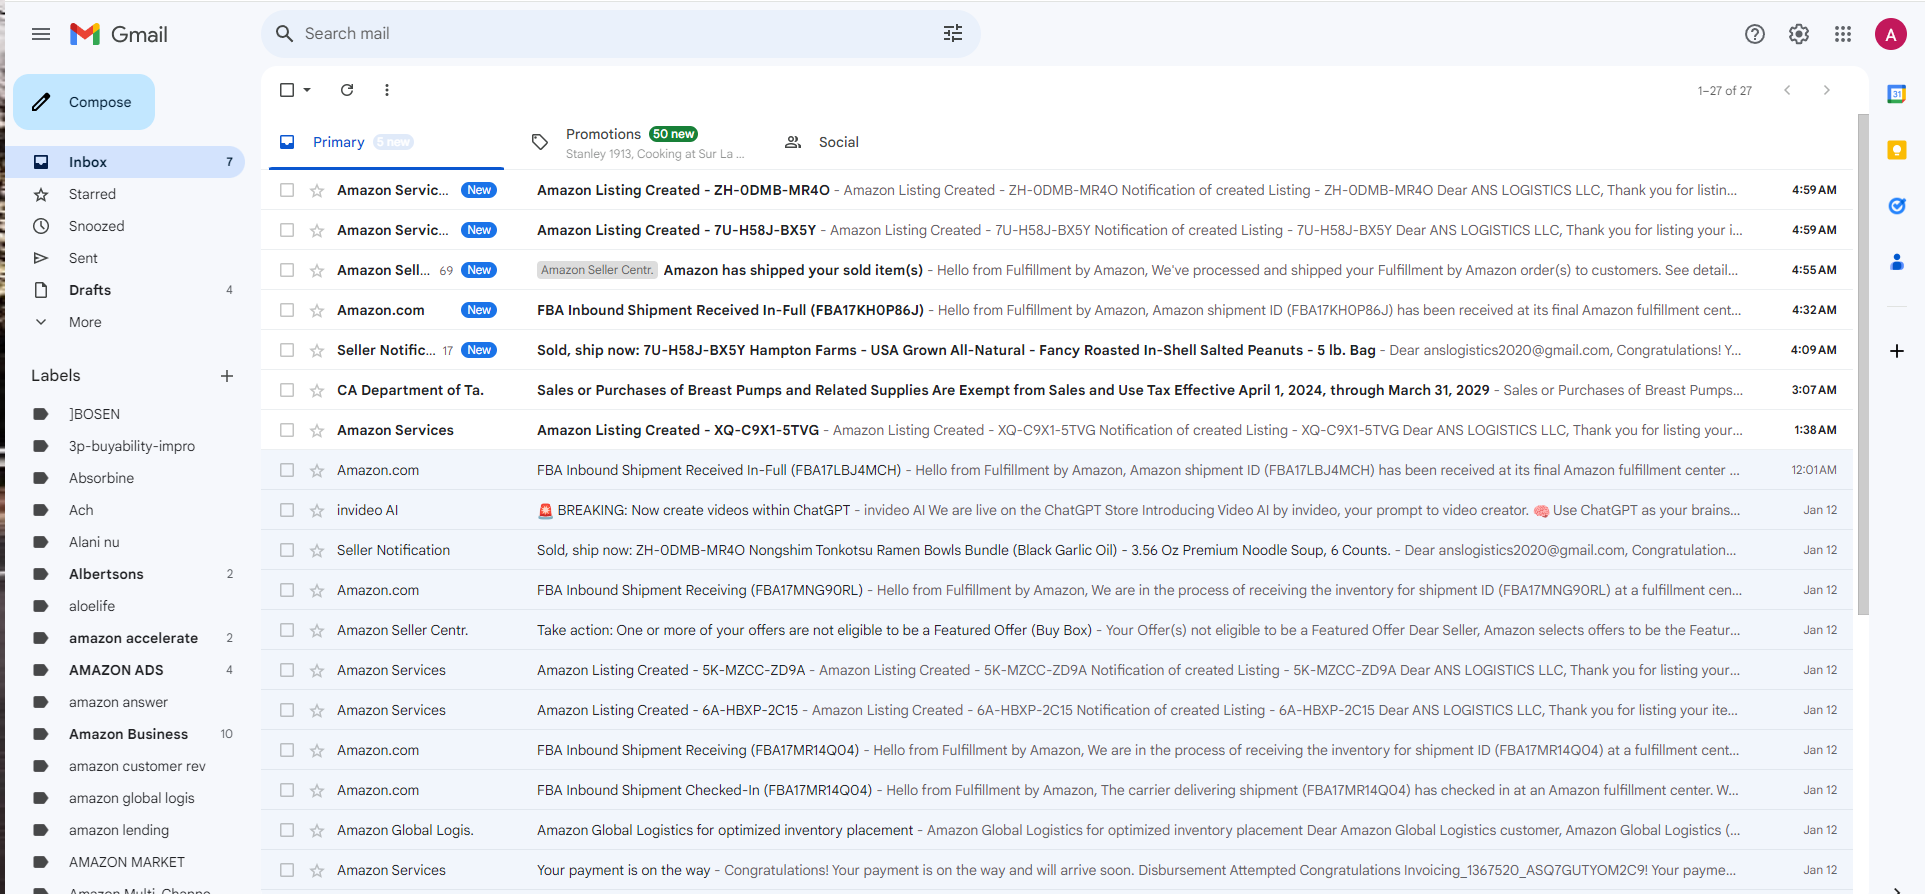
Task: Open the Drafts folder
Action: tap(125, 290)
